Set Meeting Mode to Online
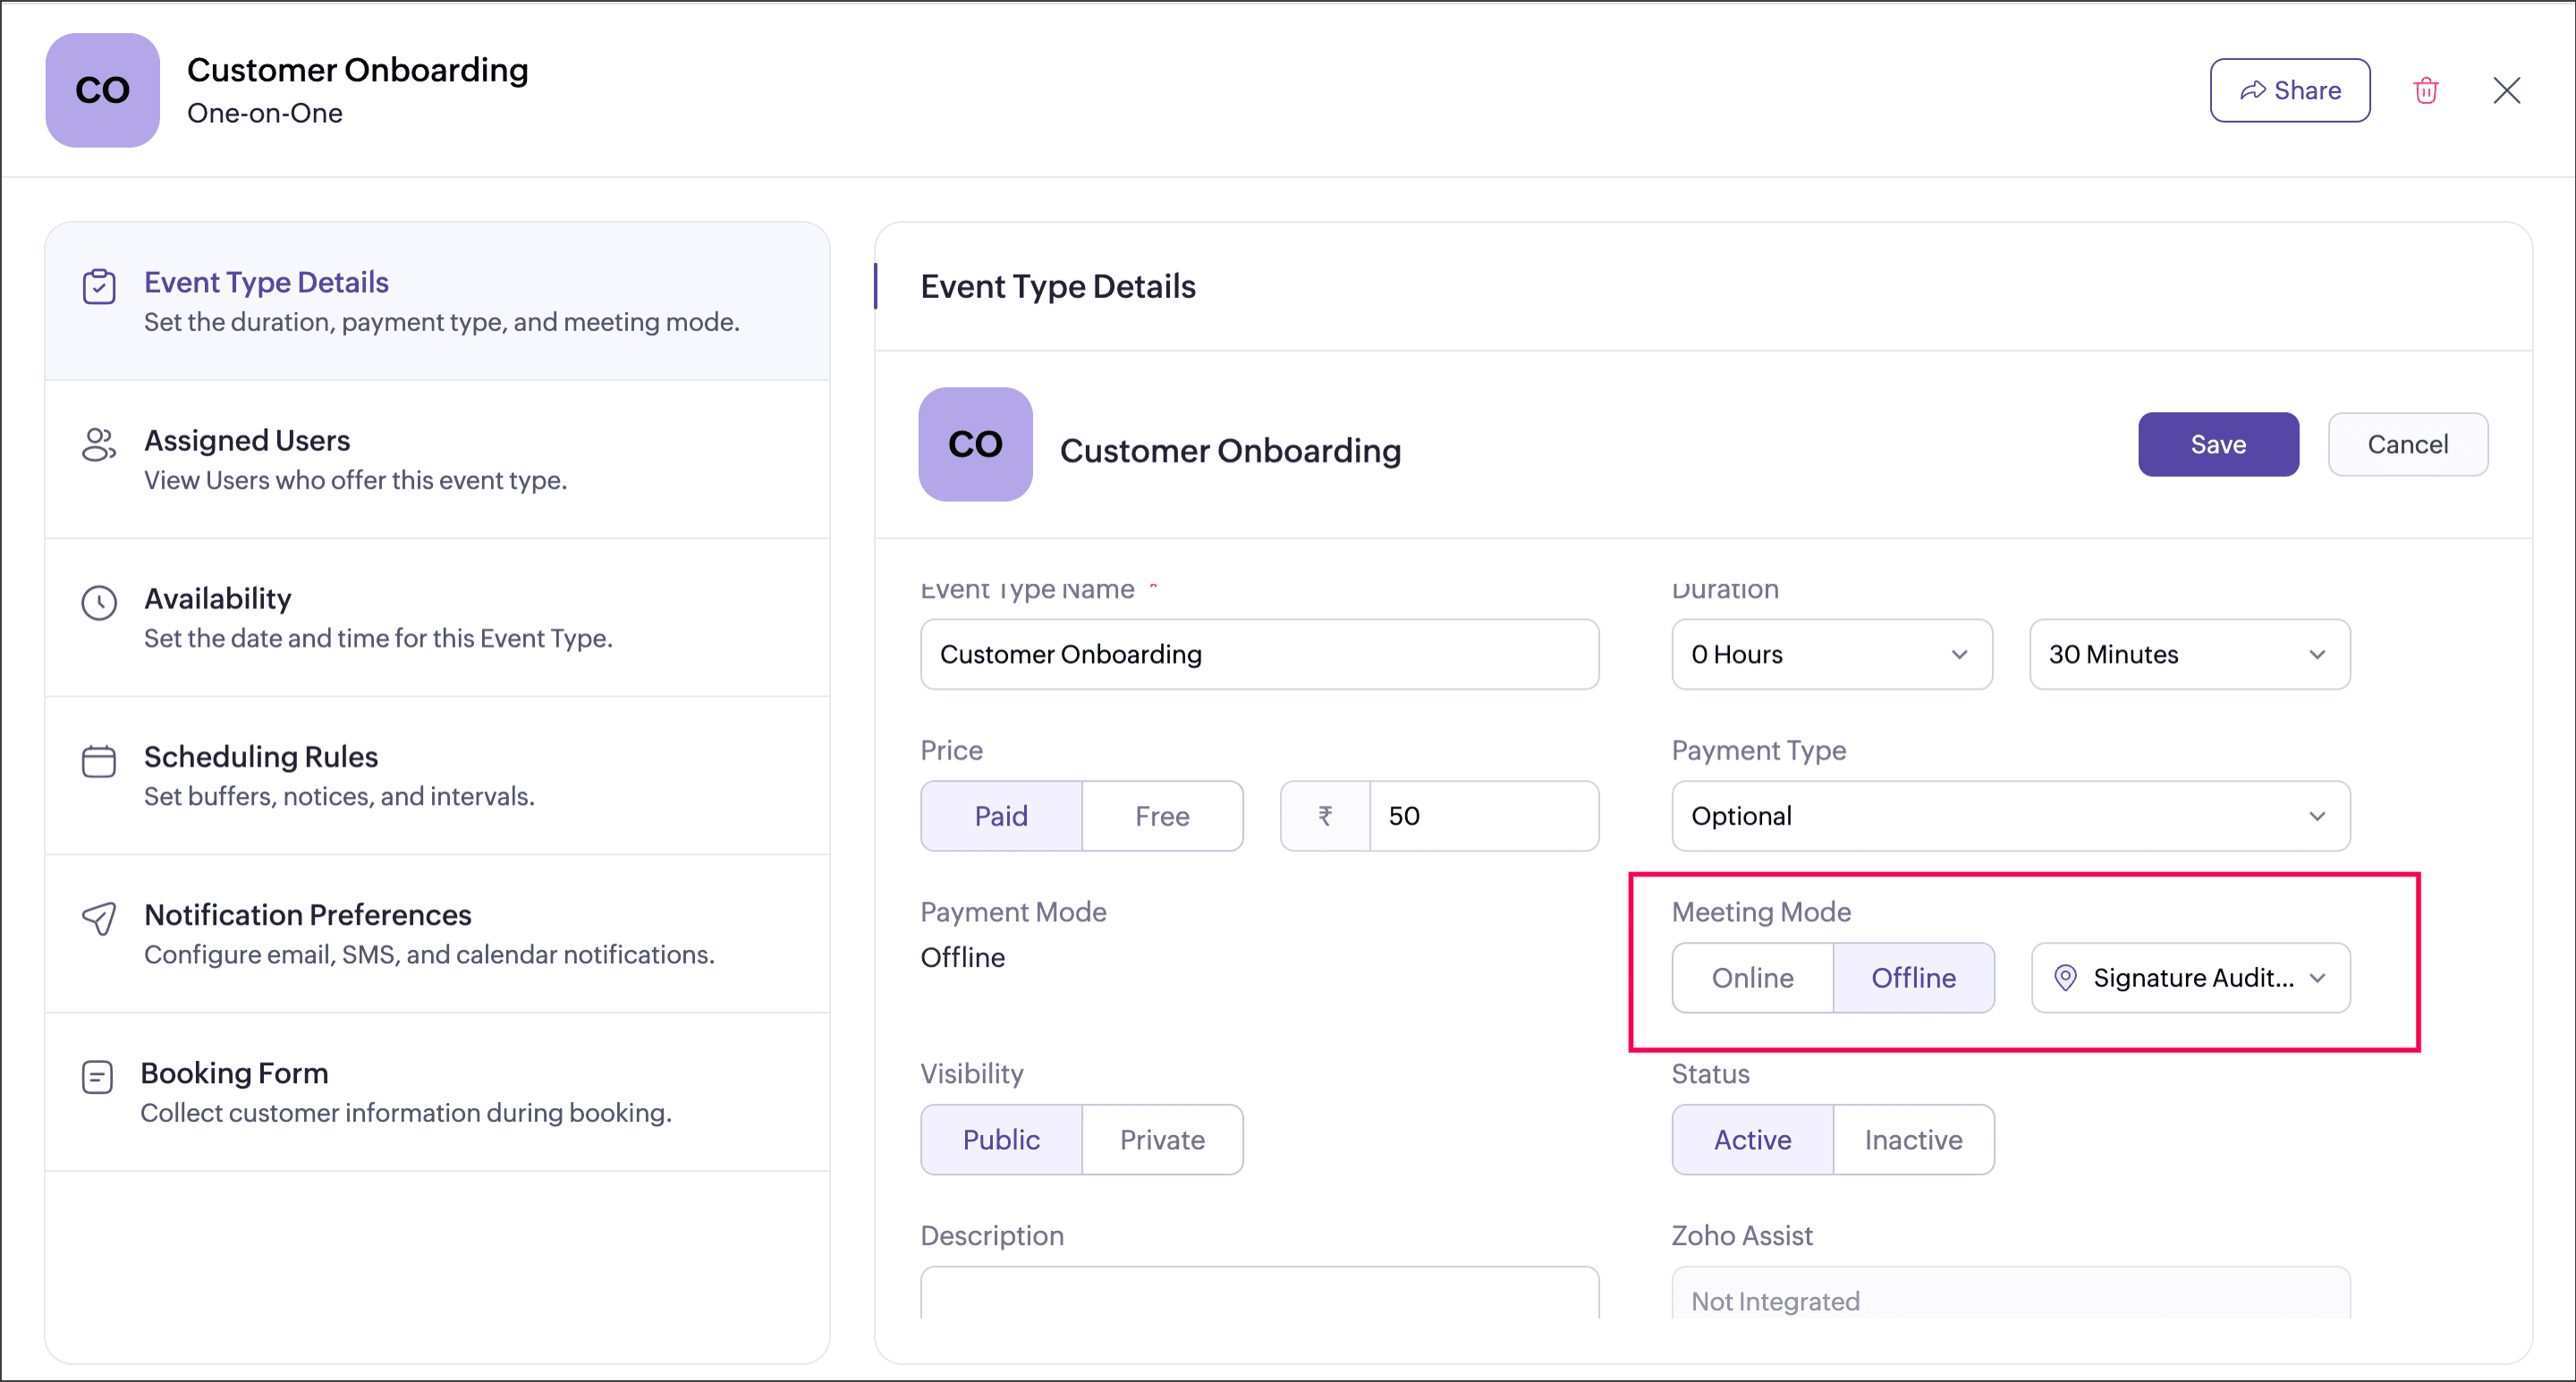2576x1382 pixels. tap(1752, 977)
